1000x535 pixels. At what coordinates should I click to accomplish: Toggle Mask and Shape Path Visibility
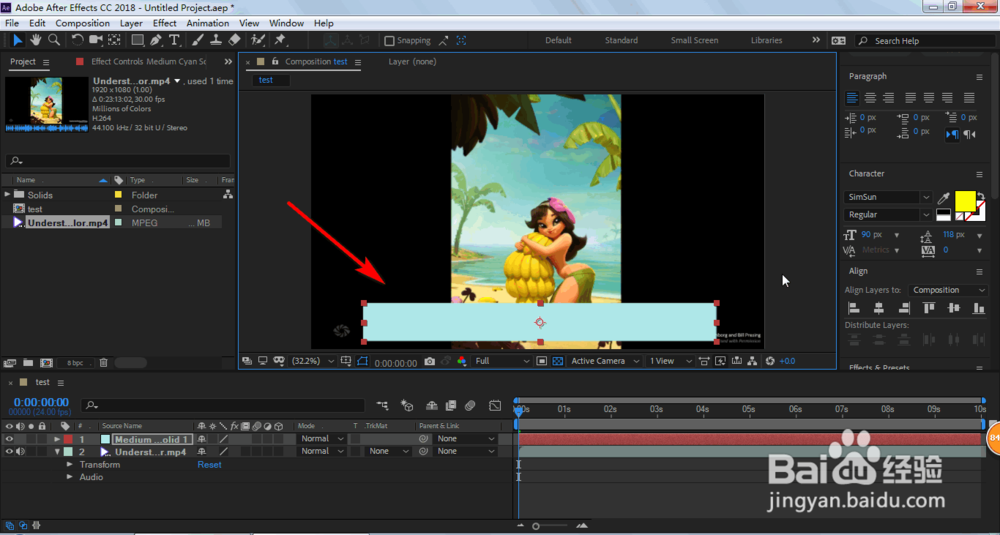pyautogui.click(x=363, y=361)
